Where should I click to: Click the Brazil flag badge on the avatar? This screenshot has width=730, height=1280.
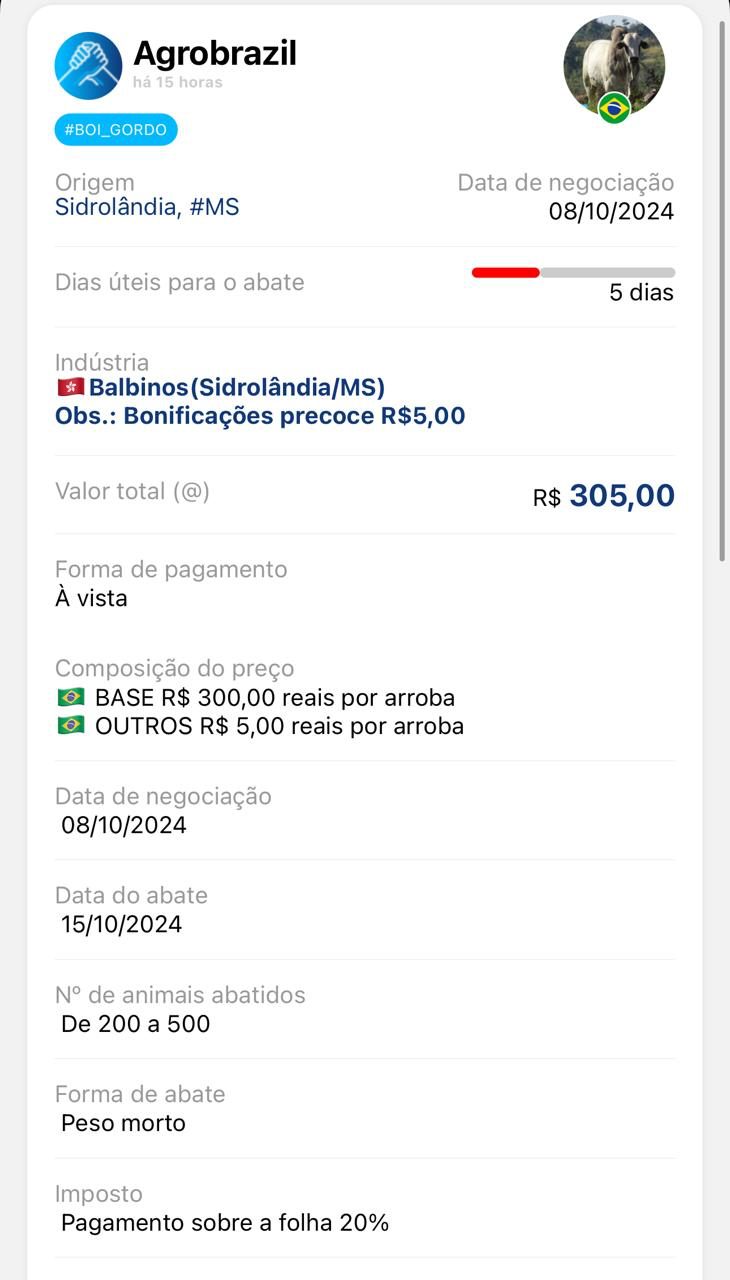pos(614,108)
